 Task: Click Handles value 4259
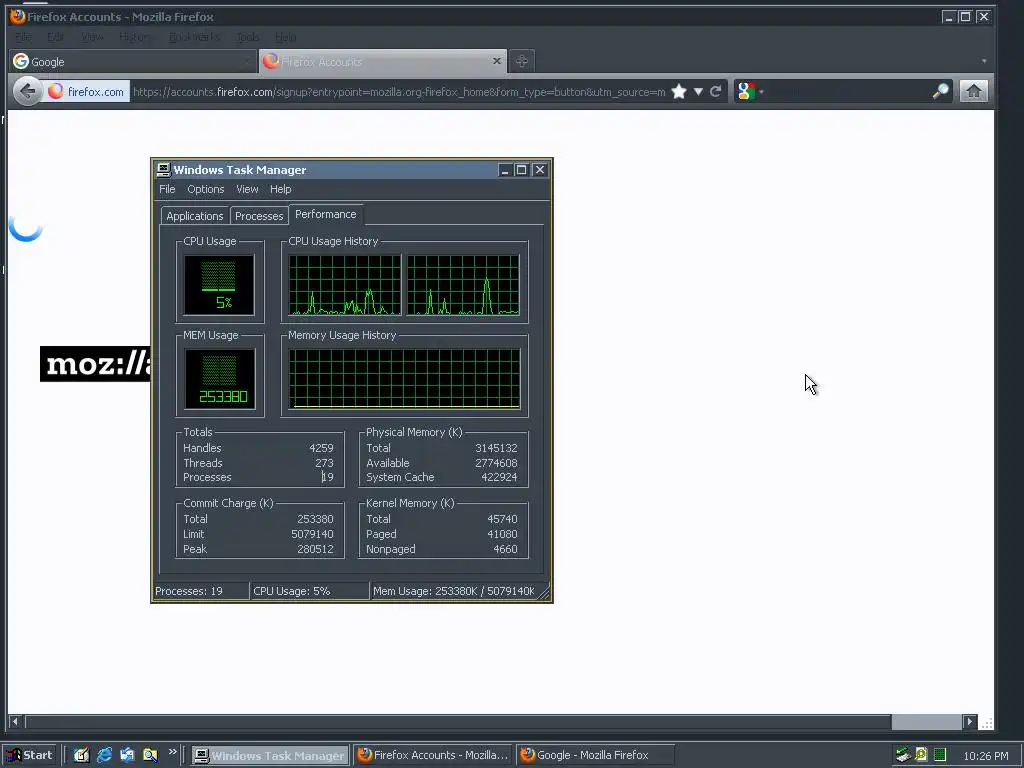point(321,448)
